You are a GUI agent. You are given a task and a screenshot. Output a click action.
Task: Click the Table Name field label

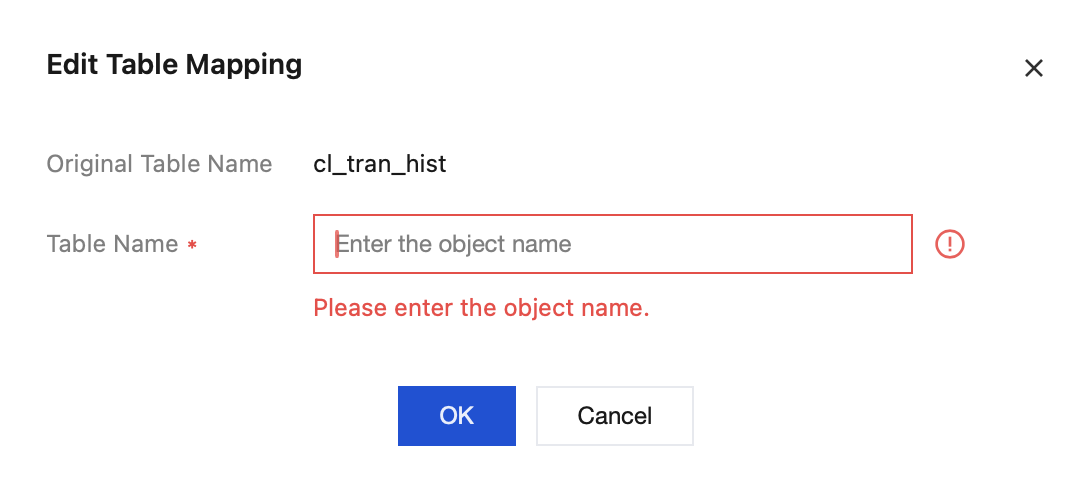112,244
